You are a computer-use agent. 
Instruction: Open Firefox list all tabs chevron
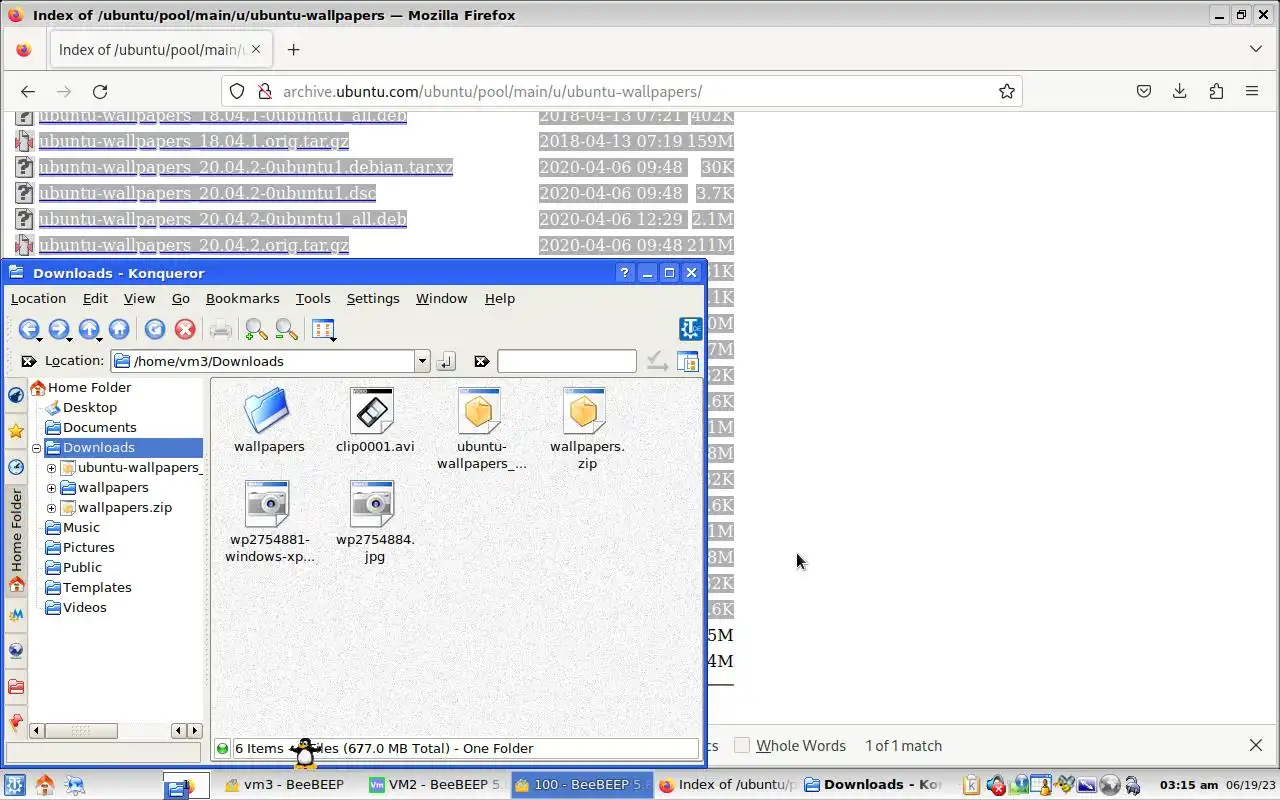click(1256, 49)
